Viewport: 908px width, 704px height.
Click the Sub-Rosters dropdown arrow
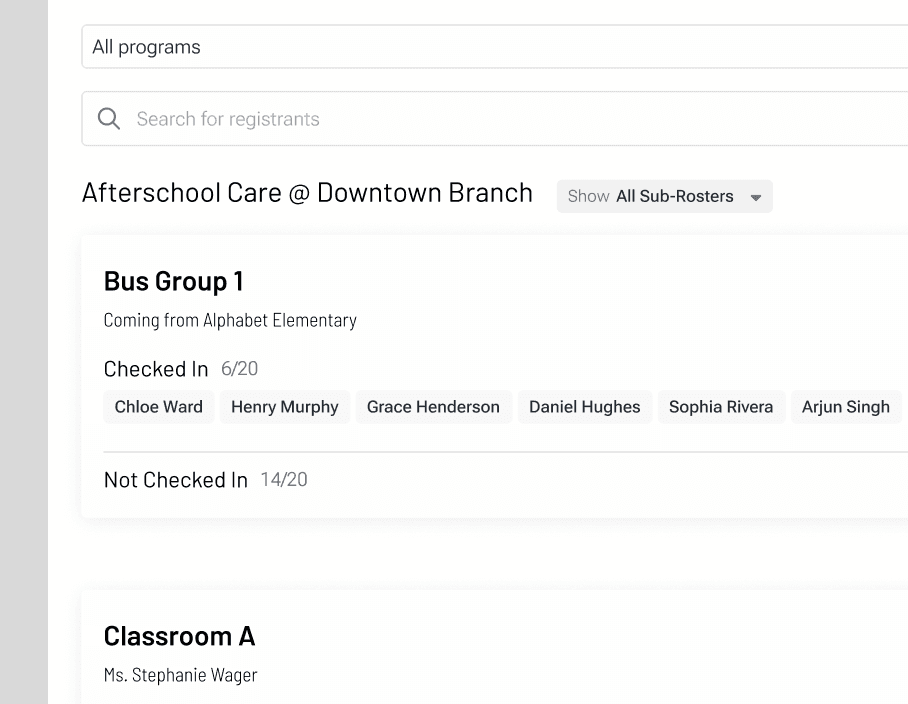tap(756, 197)
